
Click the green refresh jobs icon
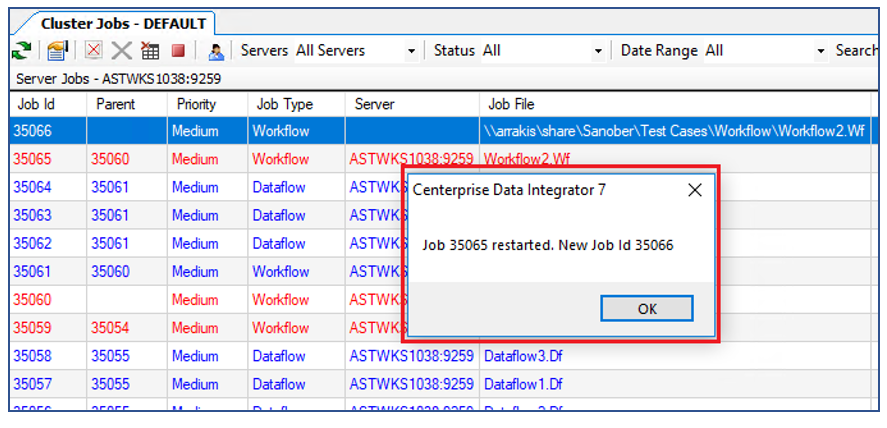pyautogui.click(x=20, y=51)
